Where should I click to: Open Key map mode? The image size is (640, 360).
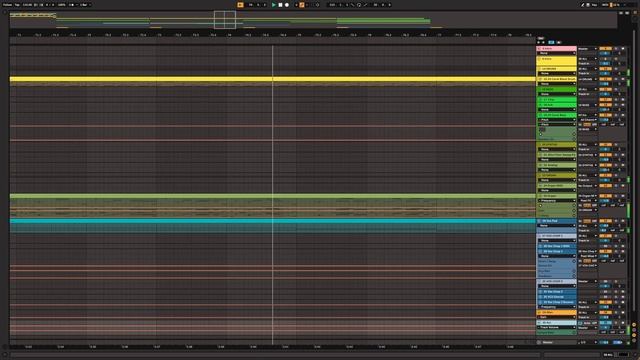coord(595,5)
